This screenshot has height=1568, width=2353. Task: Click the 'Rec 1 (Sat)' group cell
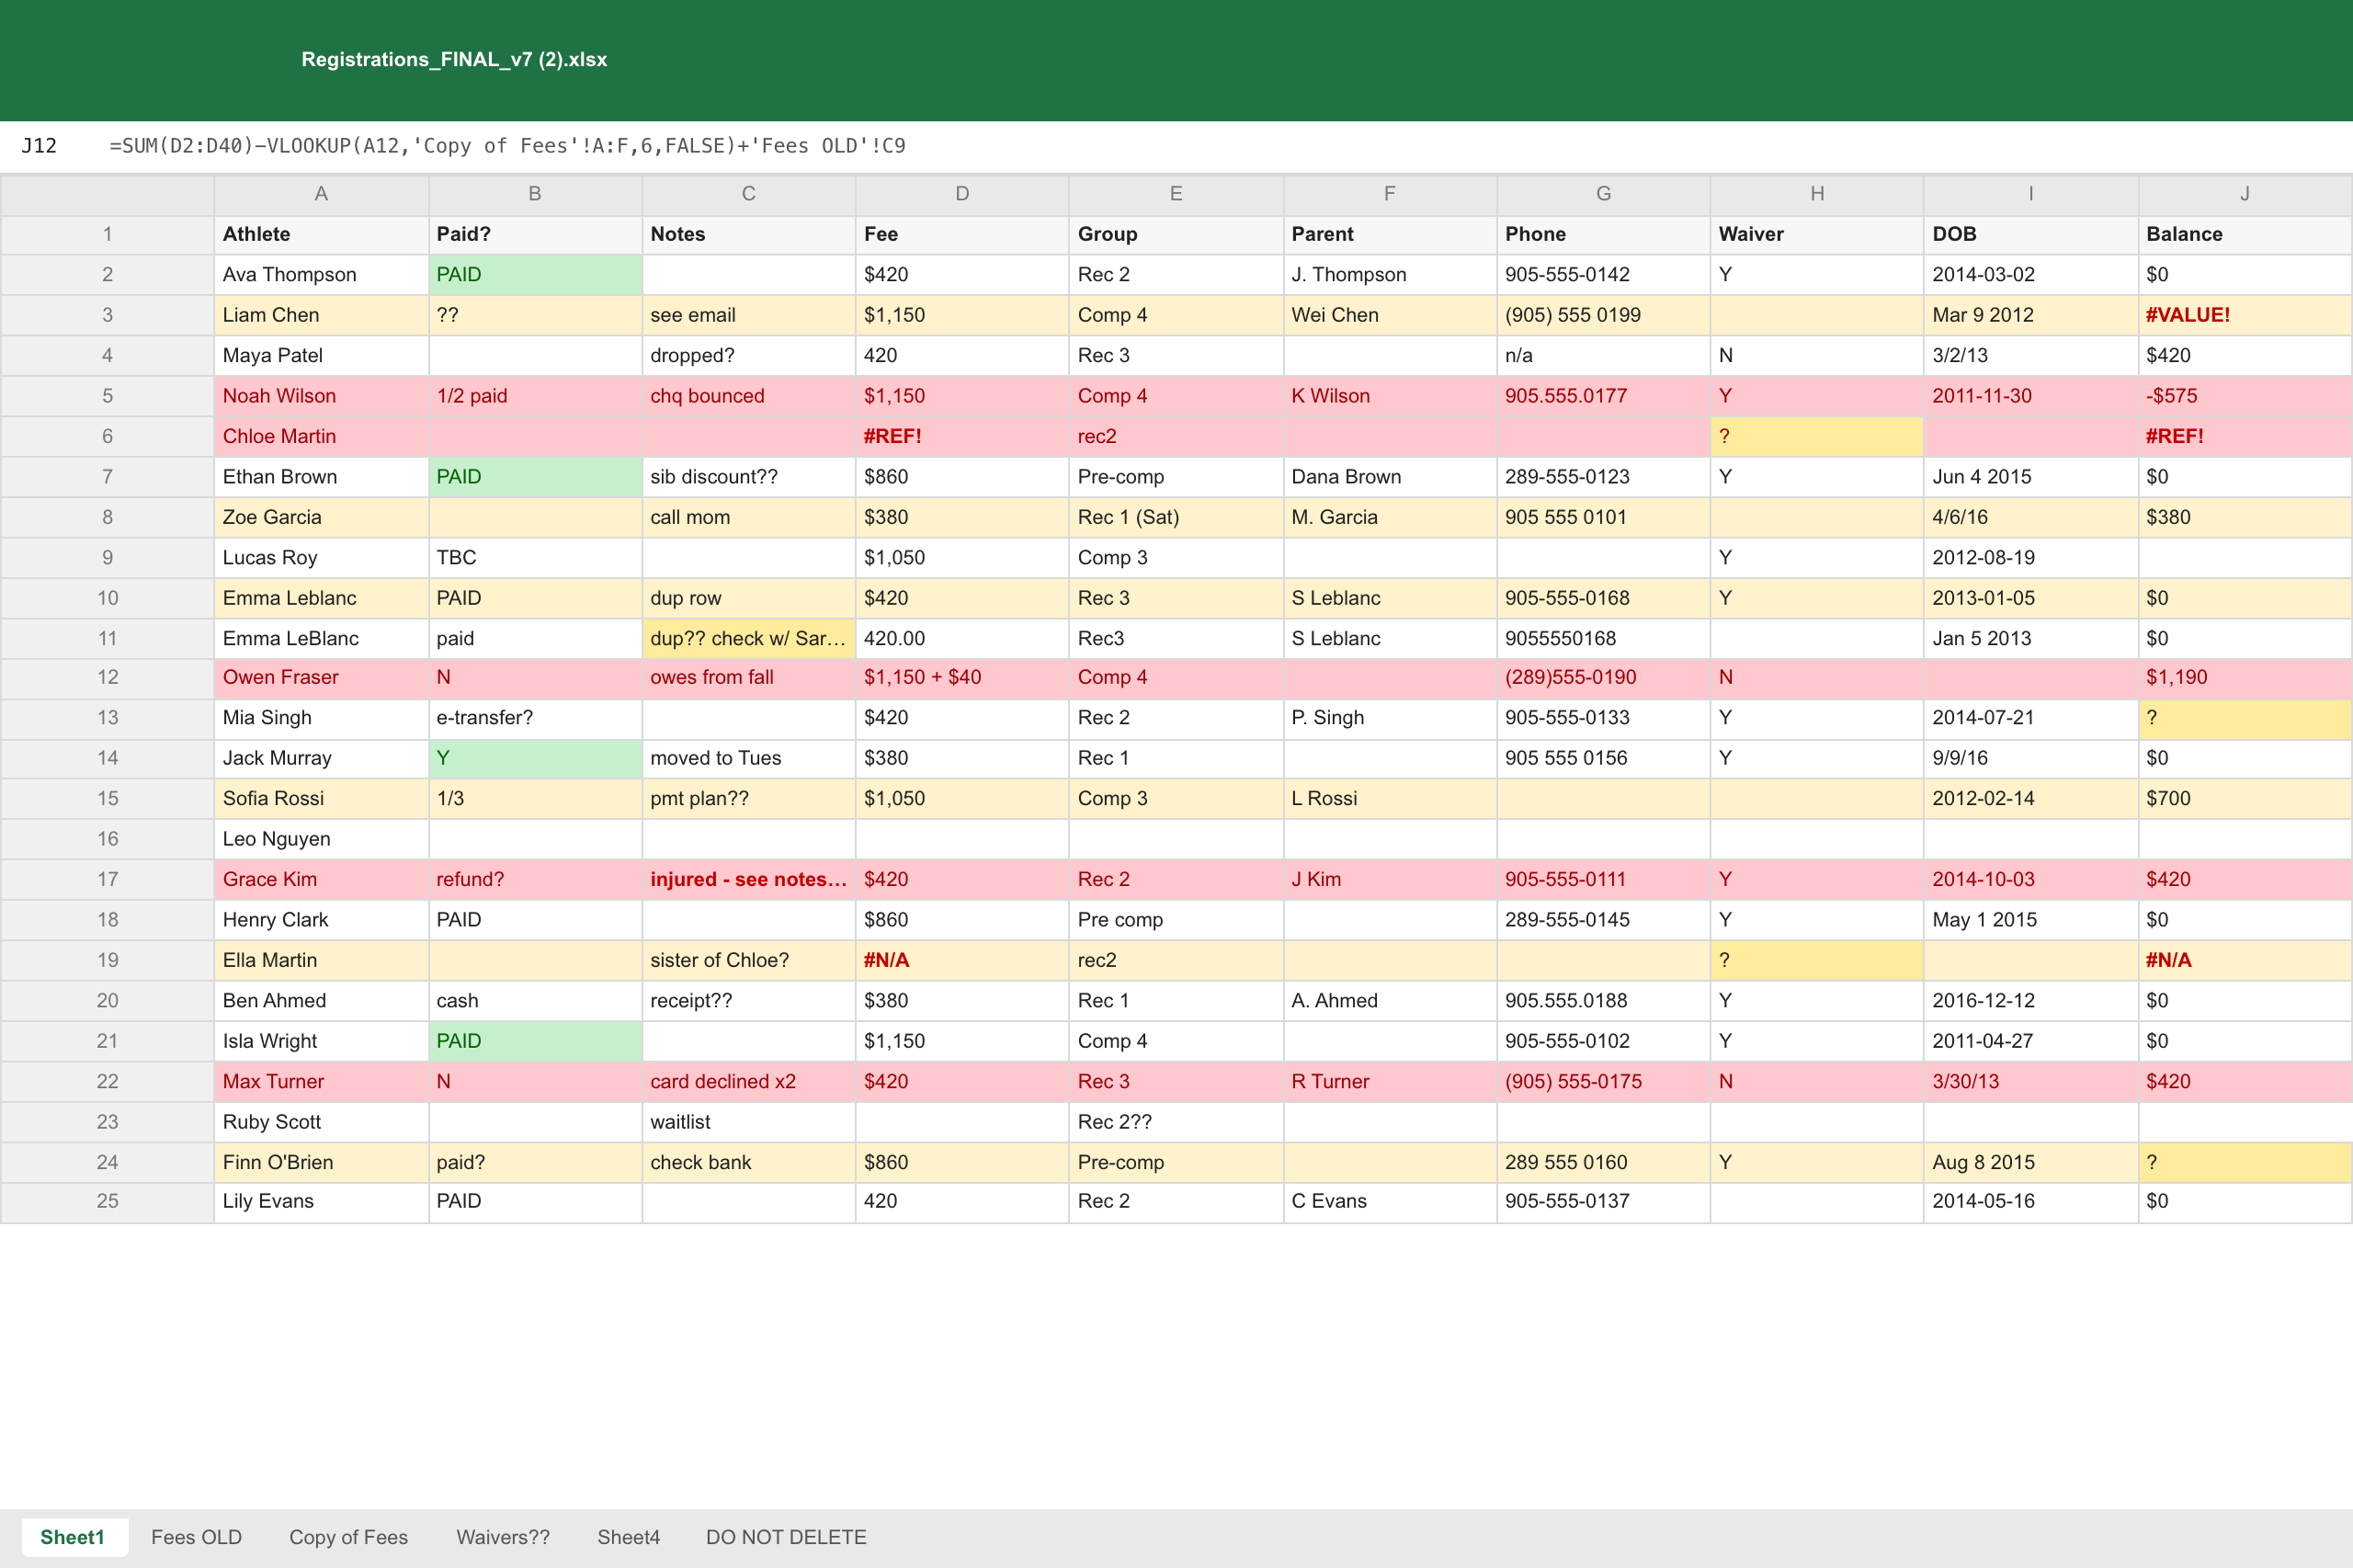click(x=1176, y=517)
